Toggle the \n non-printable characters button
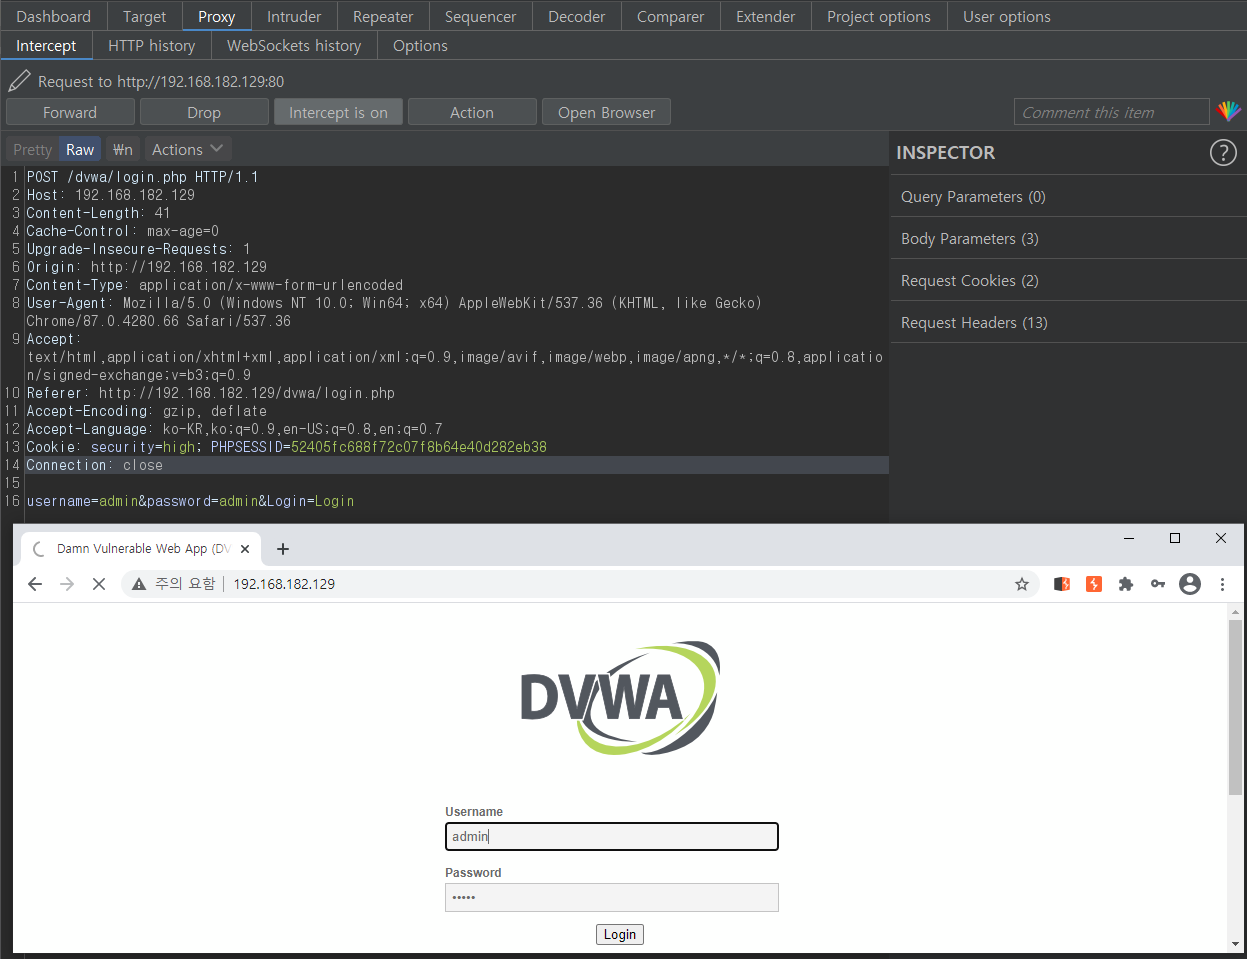The height and width of the screenshot is (959, 1247). click(x=123, y=149)
